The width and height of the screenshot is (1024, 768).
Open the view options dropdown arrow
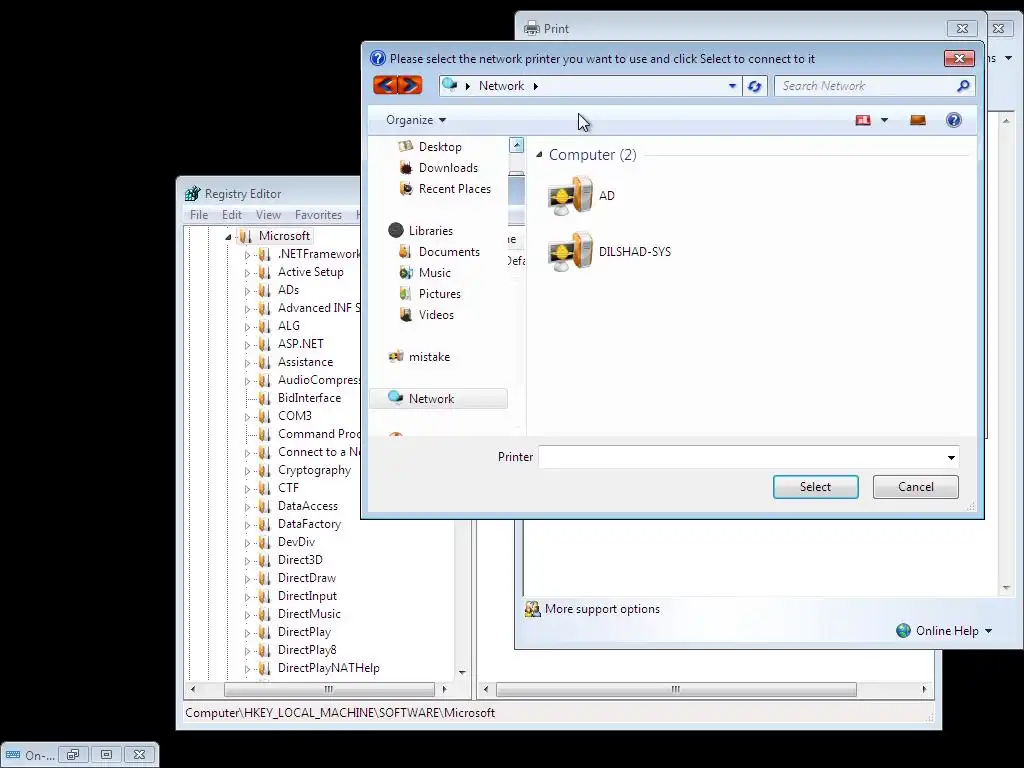pos(884,120)
